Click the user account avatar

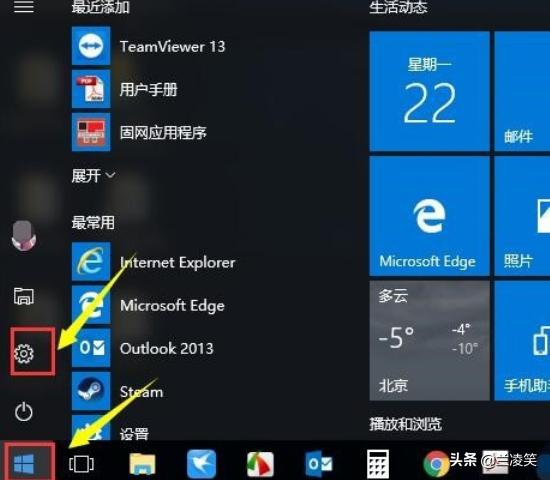(24, 236)
